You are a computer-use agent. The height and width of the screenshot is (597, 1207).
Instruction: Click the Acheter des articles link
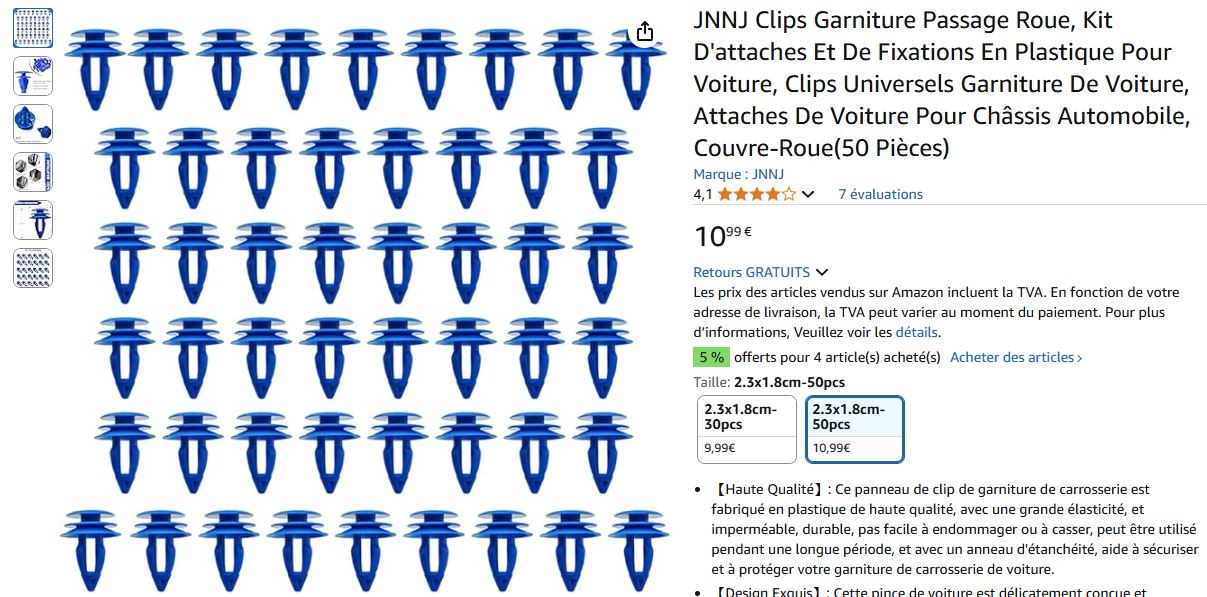coord(1016,357)
